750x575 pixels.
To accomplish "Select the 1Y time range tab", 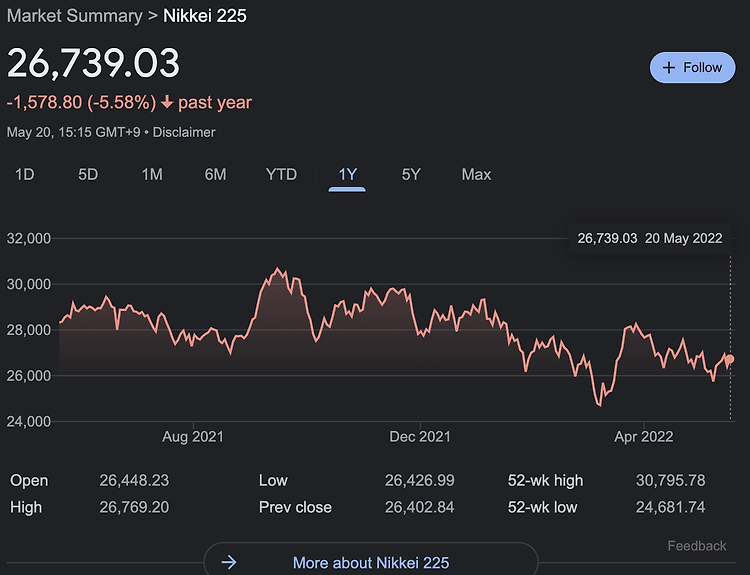I will pos(347,175).
